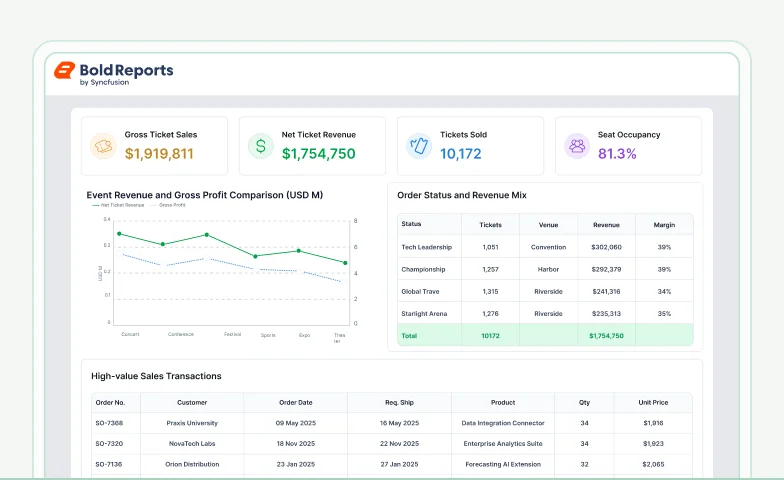
Task: Click the Net Ticket Revenue dollar icon
Action: coord(261,146)
